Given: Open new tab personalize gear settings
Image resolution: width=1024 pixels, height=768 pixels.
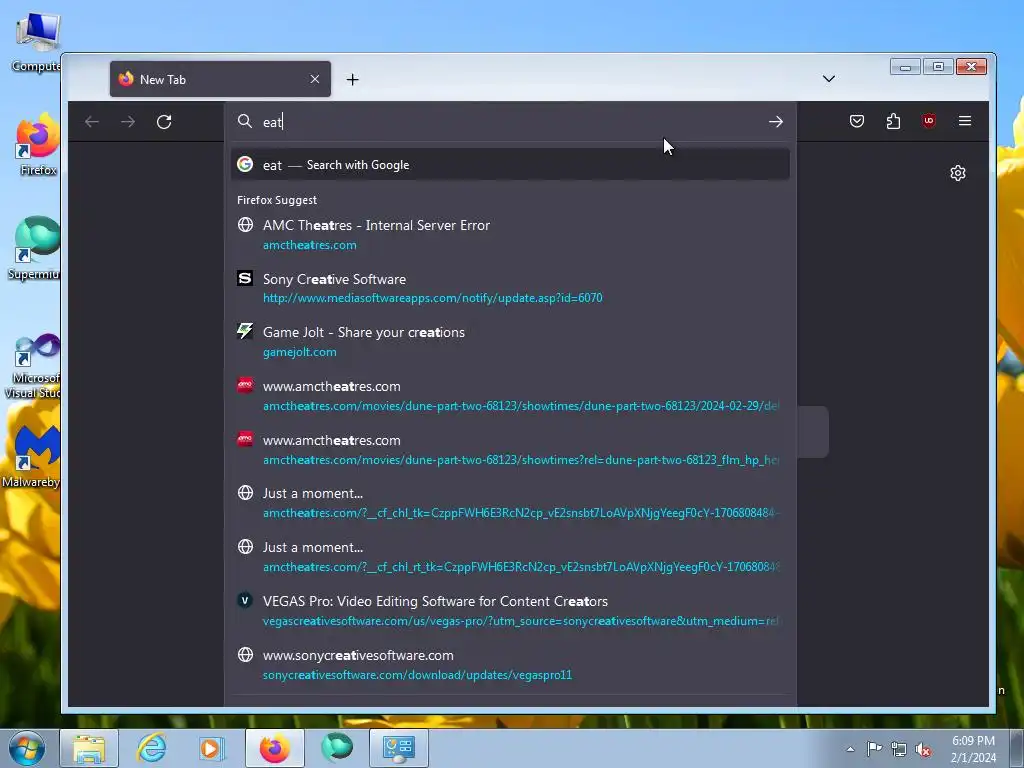Looking at the screenshot, I should (x=957, y=173).
